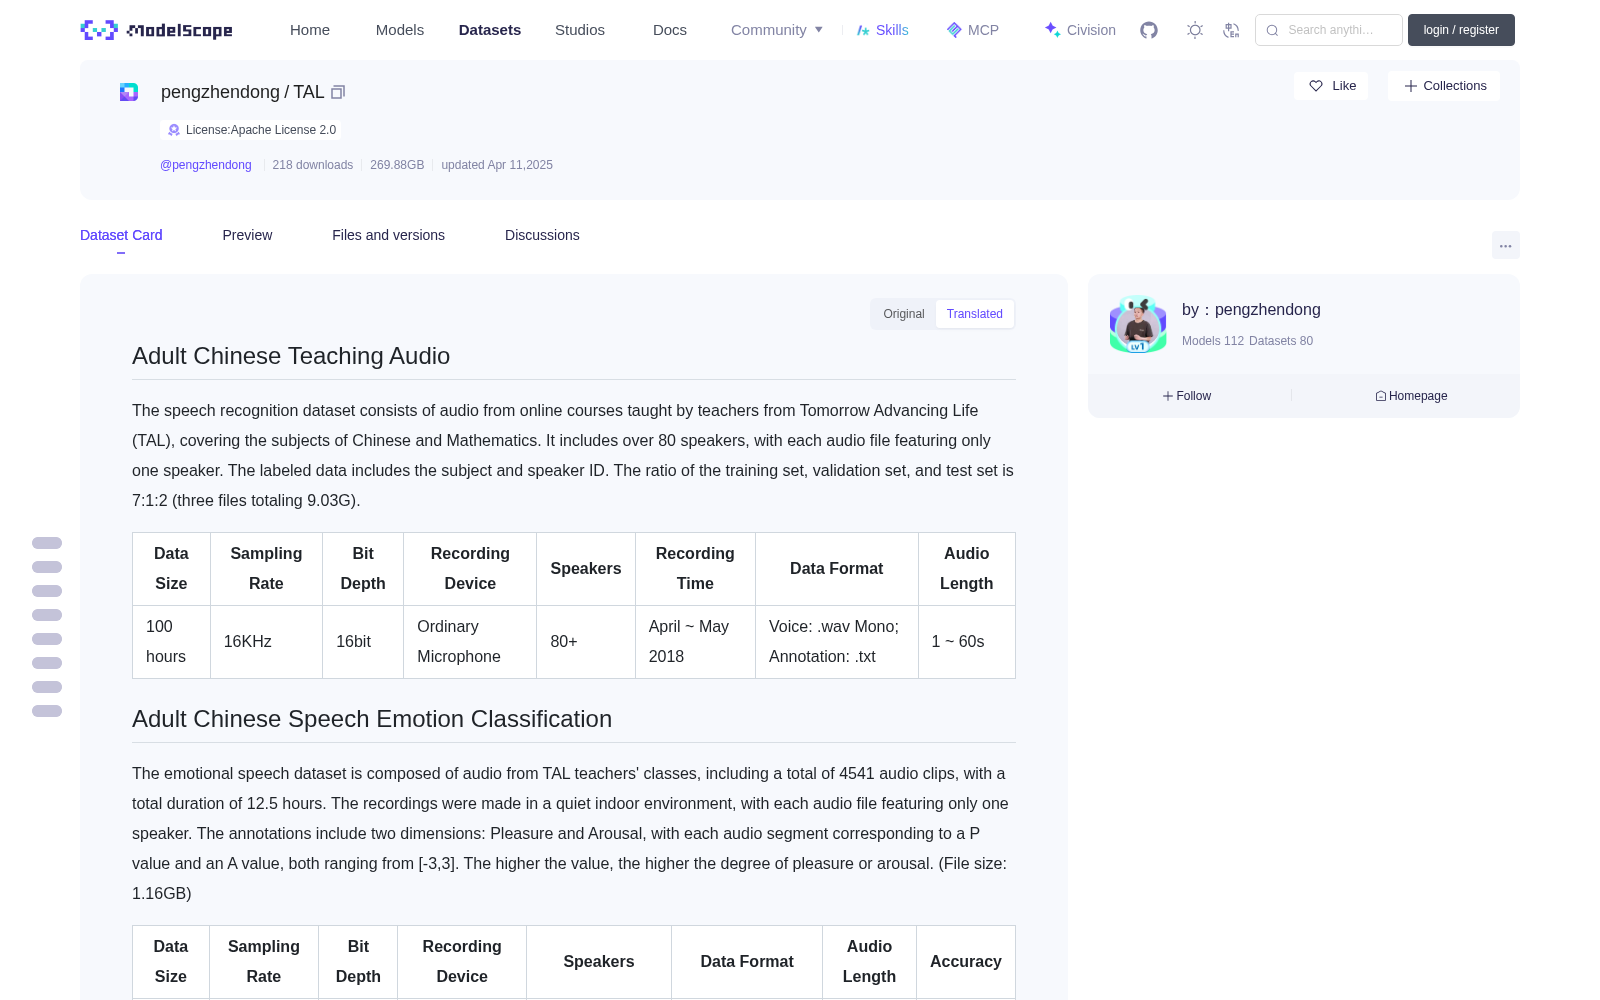The image size is (1600, 1000).
Task: Click the login / register button
Action: 1461,30
